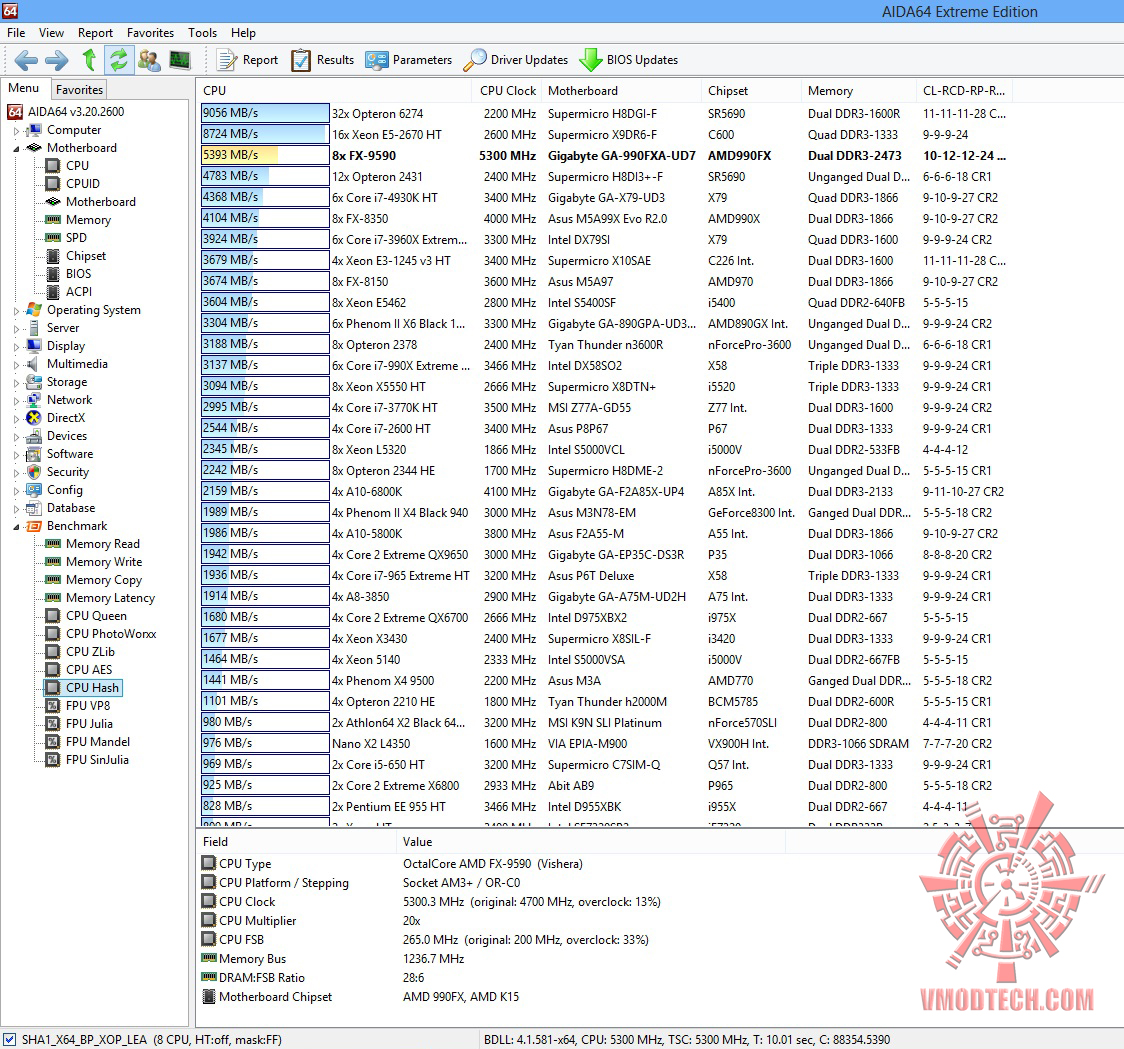Open the FPU Julia benchmark

click(89, 724)
